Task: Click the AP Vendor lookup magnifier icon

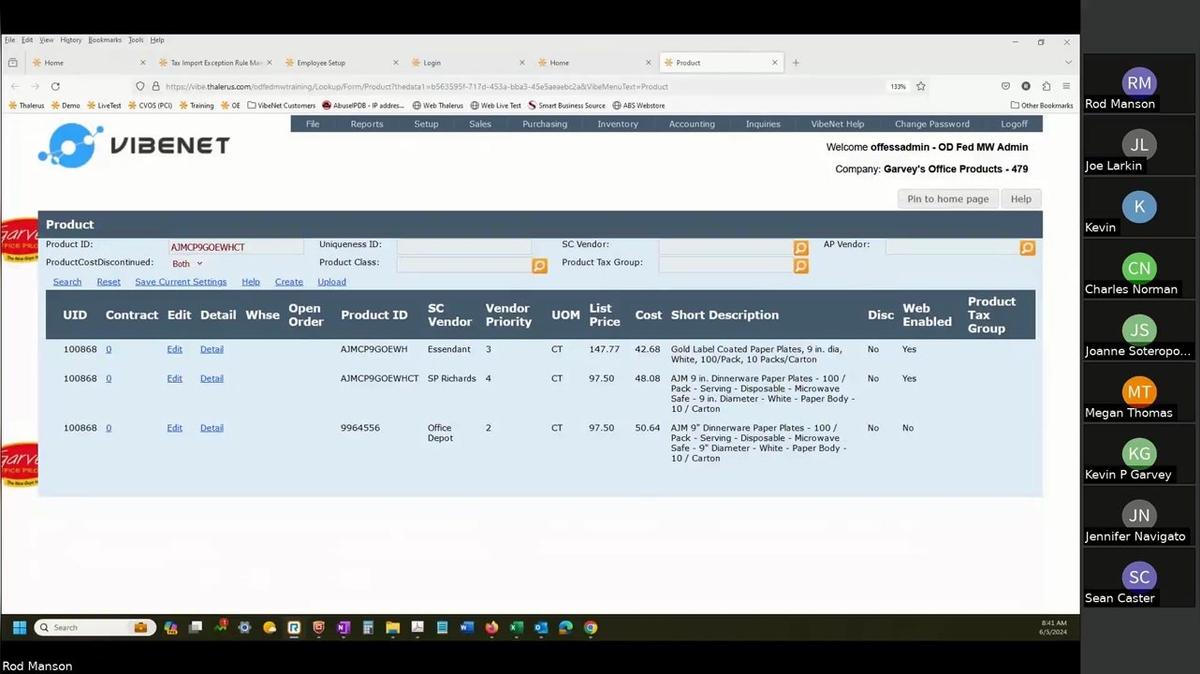Action: pyautogui.click(x=1027, y=248)
